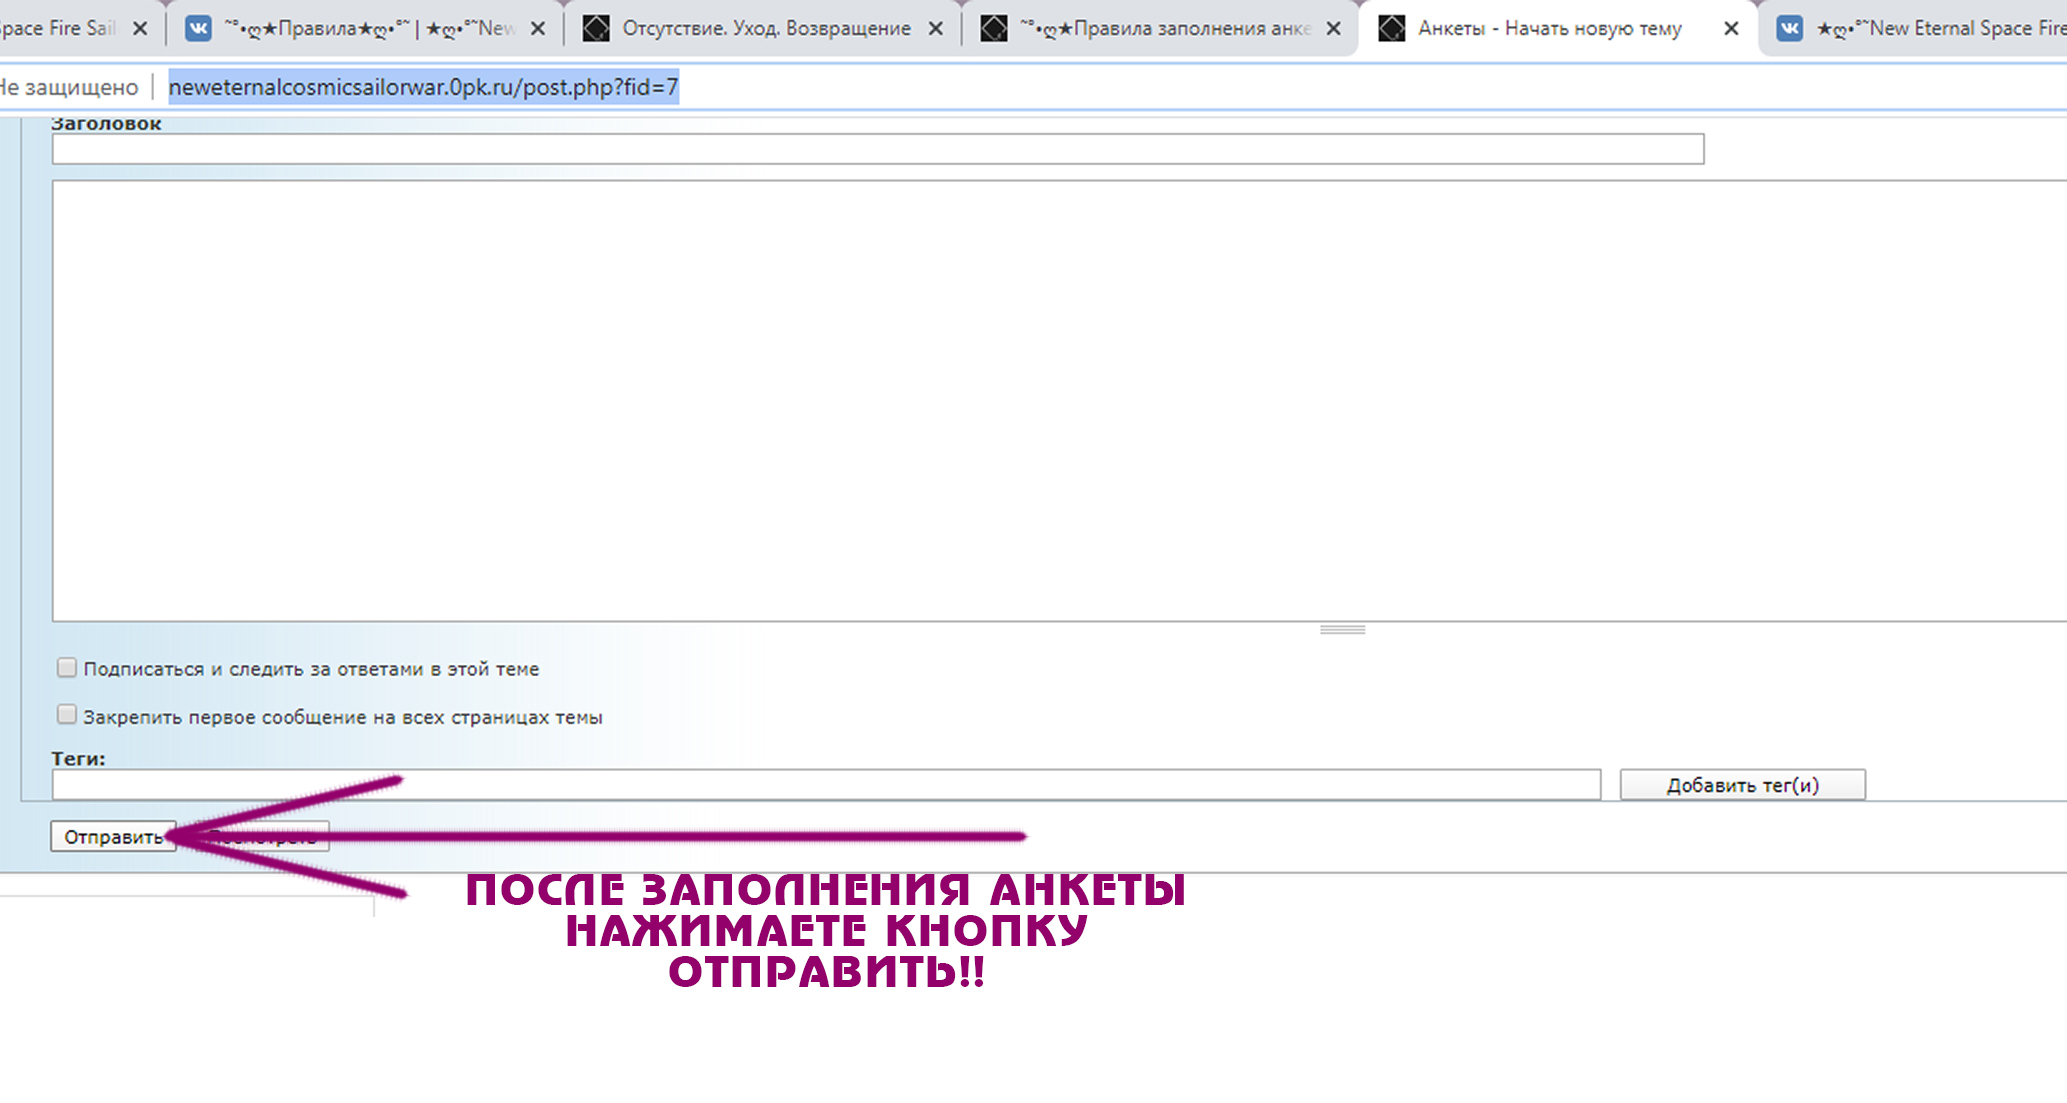Click the forum favicon on the Отсутствие tab

(x=596, y=28)
